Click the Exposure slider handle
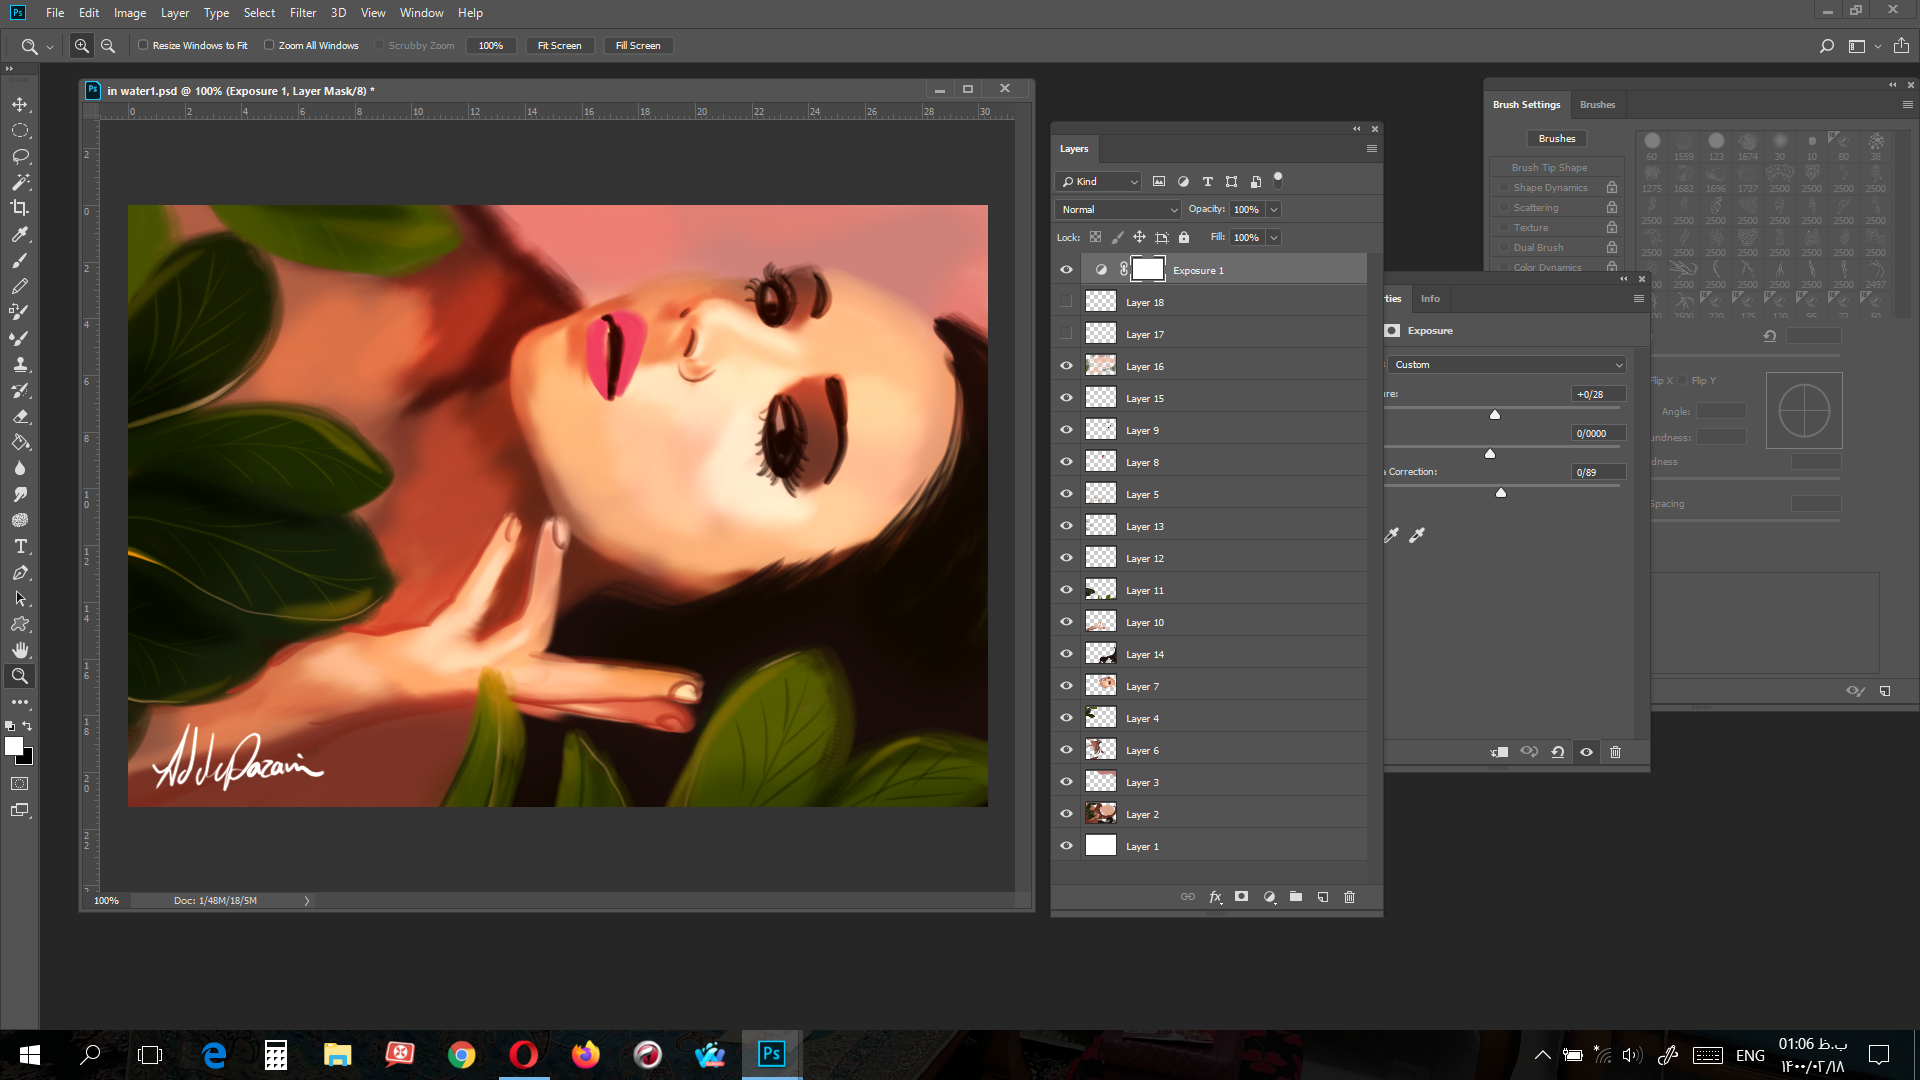This screenshot has height=1080, width=1920. tap(1495, 414)
